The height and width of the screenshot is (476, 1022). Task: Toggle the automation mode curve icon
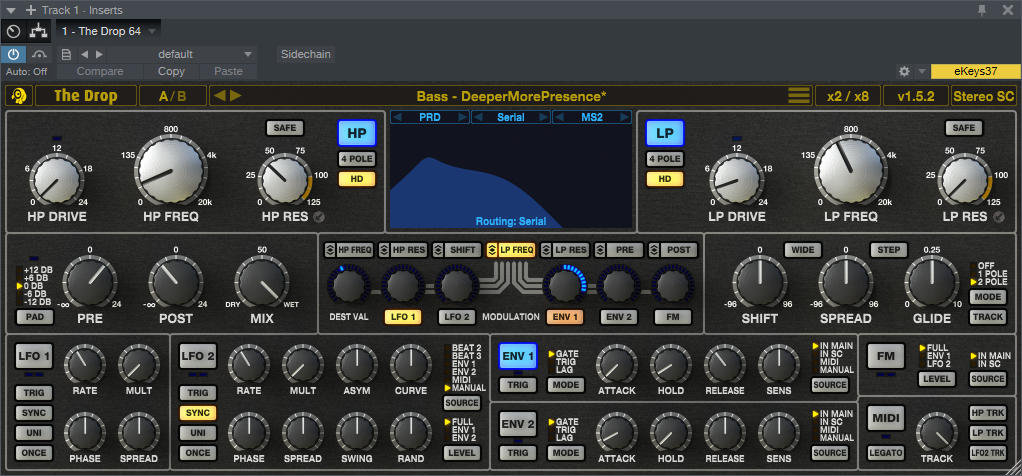(40, 54)
